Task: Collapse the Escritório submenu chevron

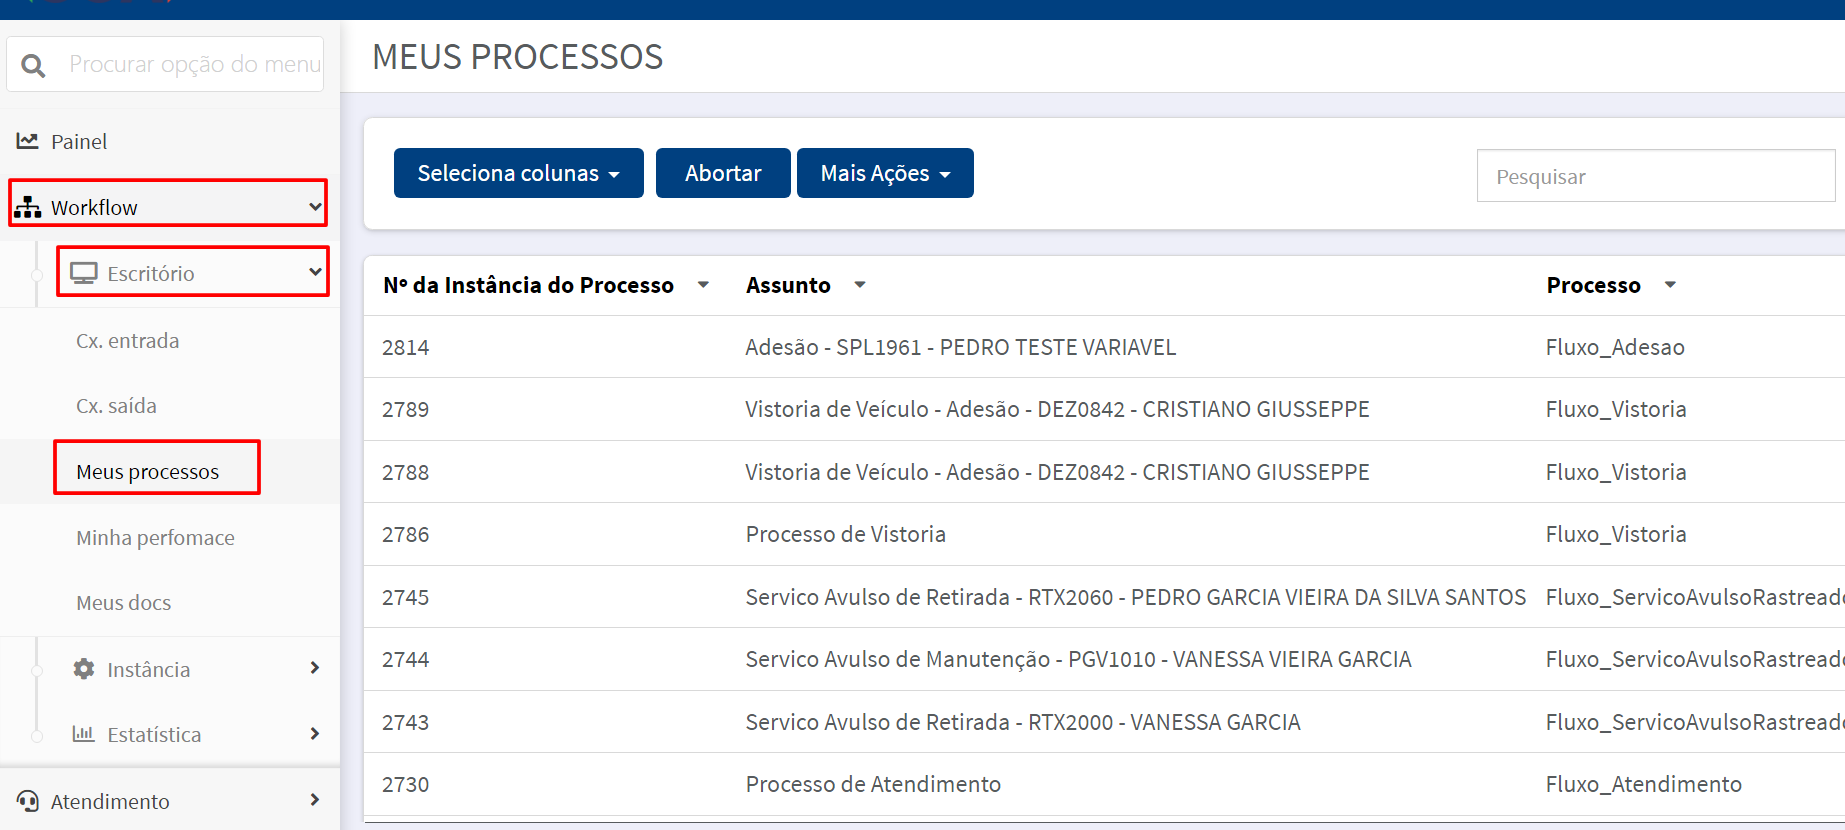Action: pyautogui.click(x=315, y=272)
